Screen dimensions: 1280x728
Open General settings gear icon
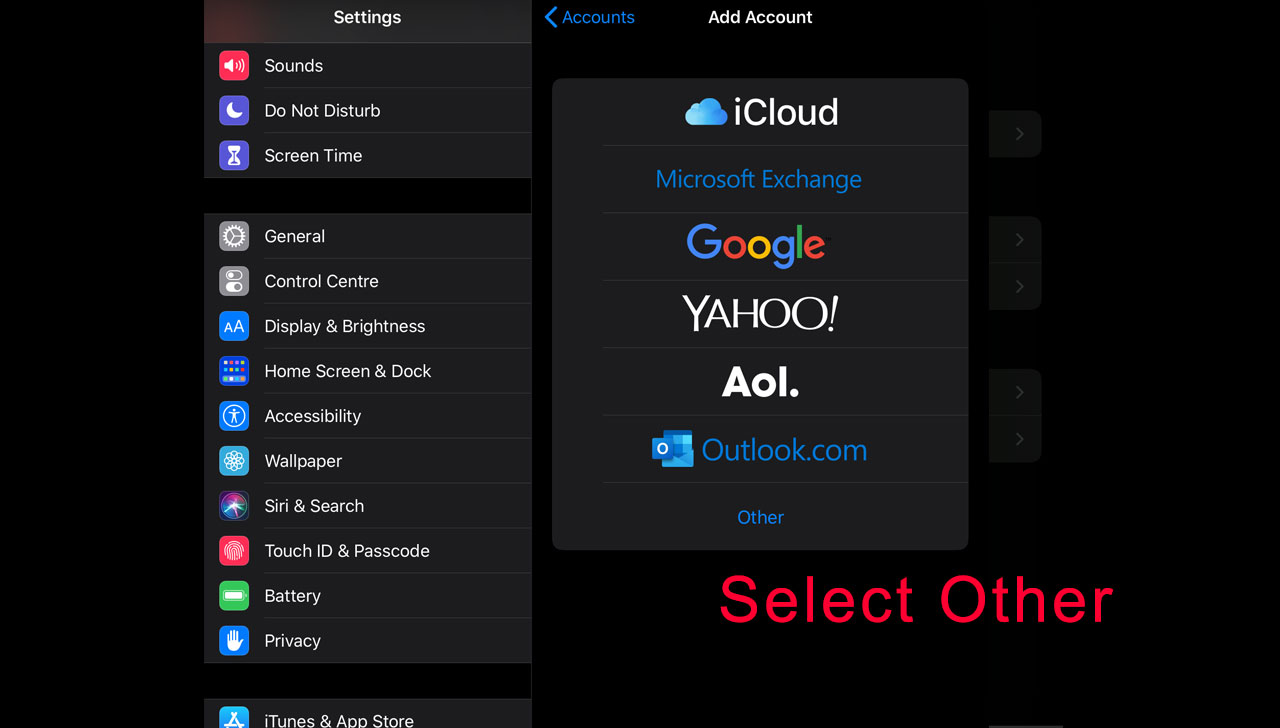(234, 236)
